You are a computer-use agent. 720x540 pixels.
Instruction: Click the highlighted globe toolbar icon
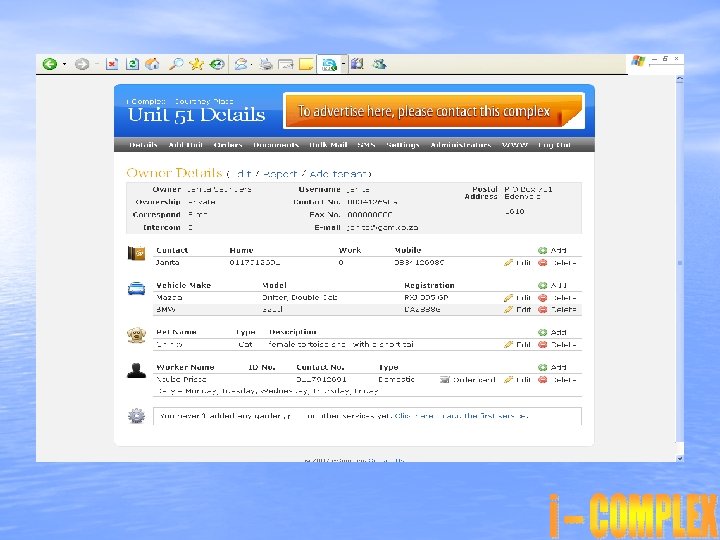coord(329,64)
